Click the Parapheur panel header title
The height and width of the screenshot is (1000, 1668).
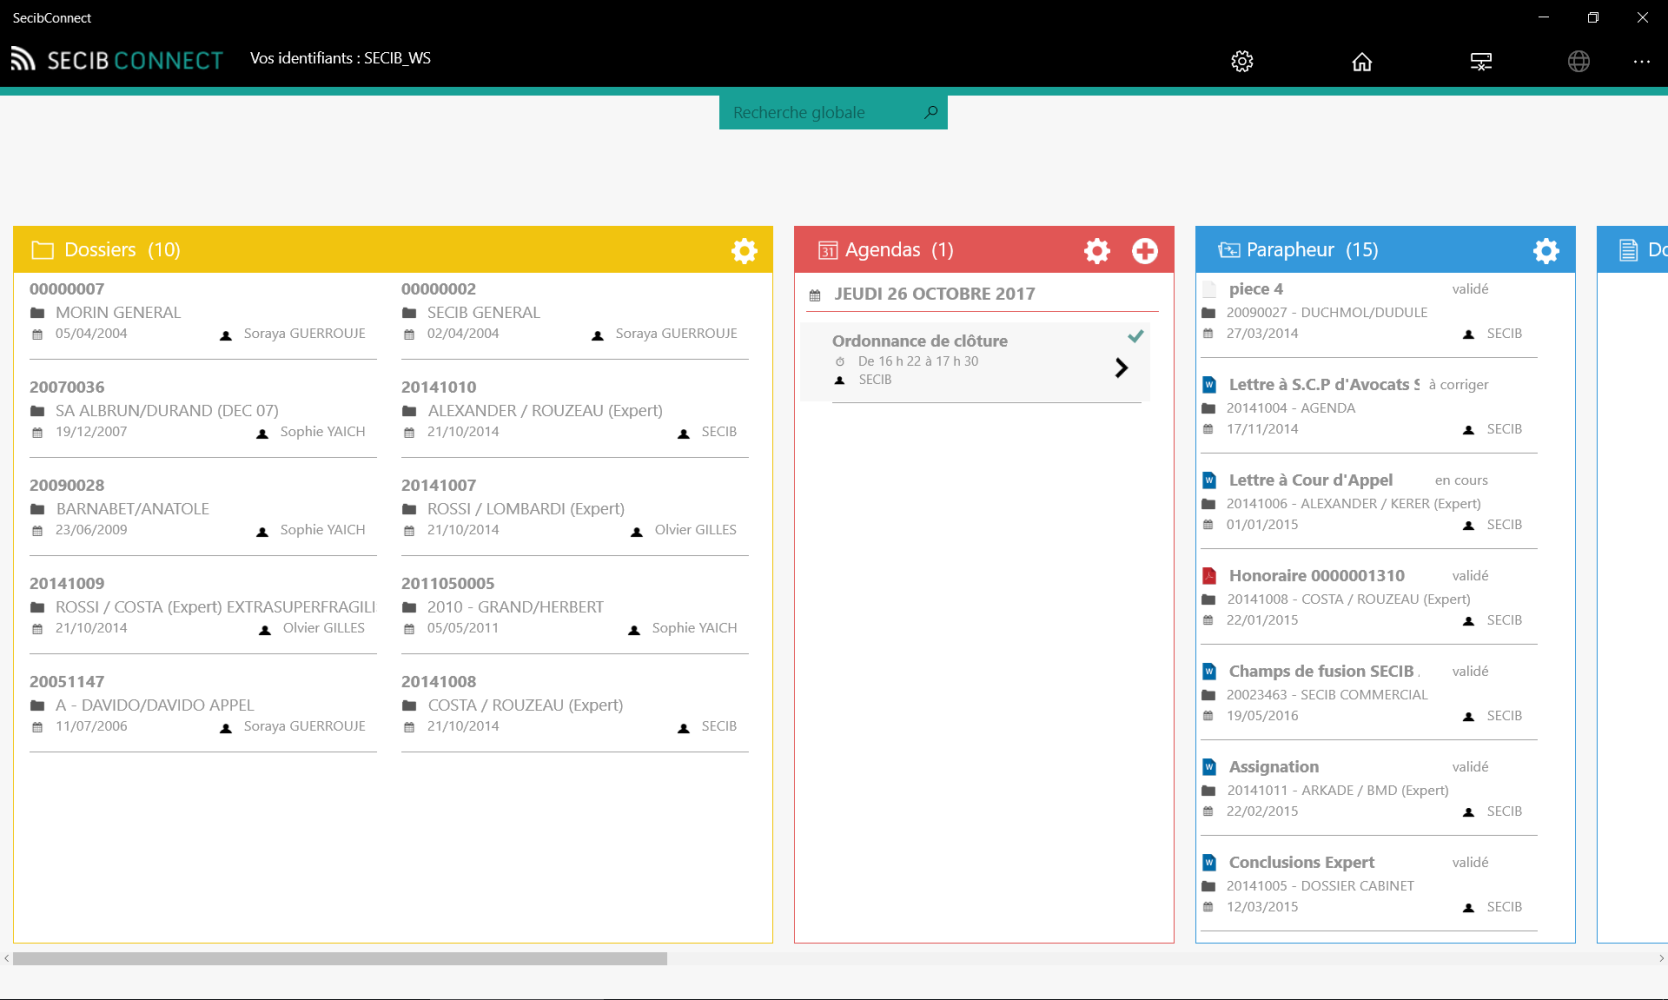1311,250
